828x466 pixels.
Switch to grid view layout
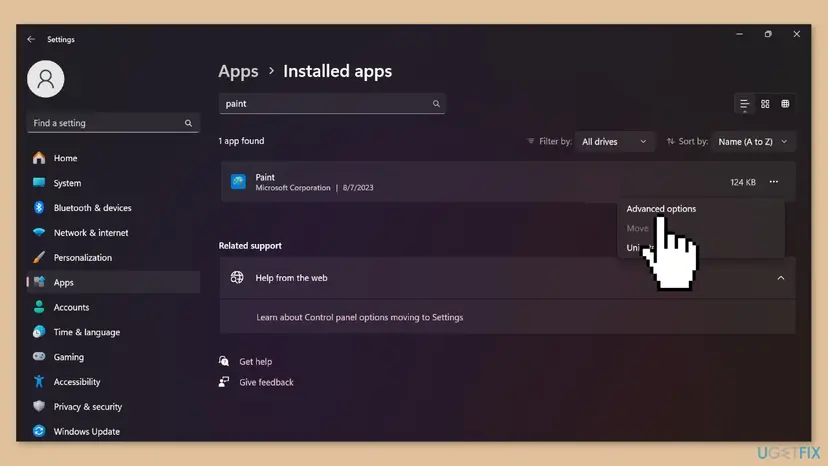(765, 104)
